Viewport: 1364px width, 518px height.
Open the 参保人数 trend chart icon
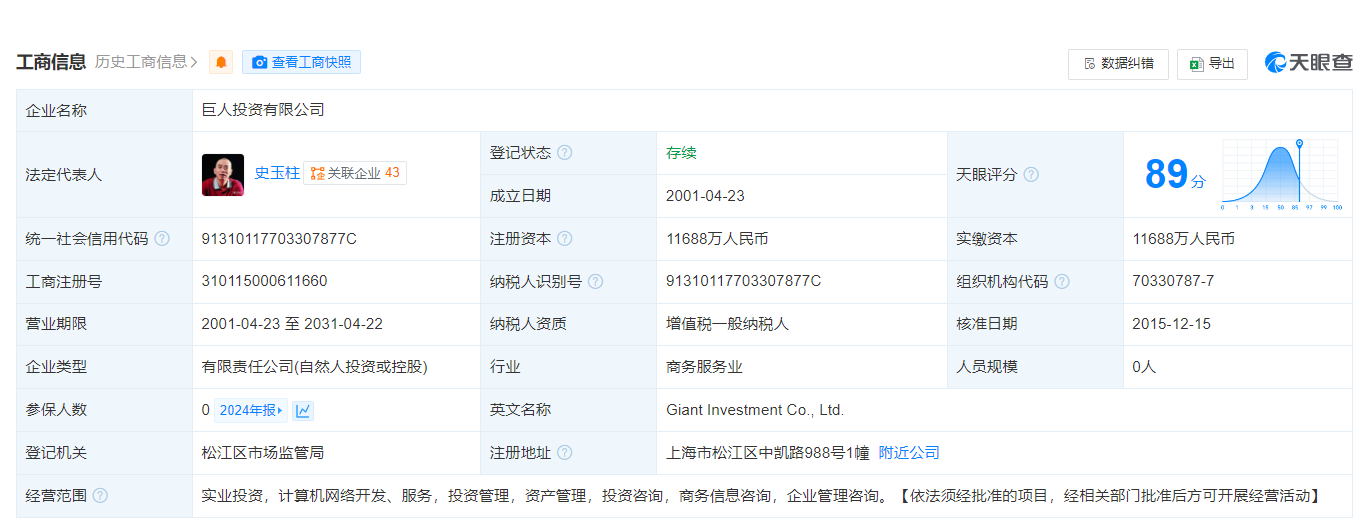pyautogui.click(x=303, y=410)
